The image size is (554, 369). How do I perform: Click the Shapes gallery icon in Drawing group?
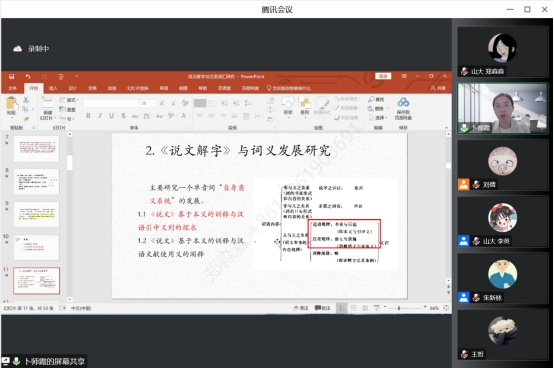tap(288, 102)
